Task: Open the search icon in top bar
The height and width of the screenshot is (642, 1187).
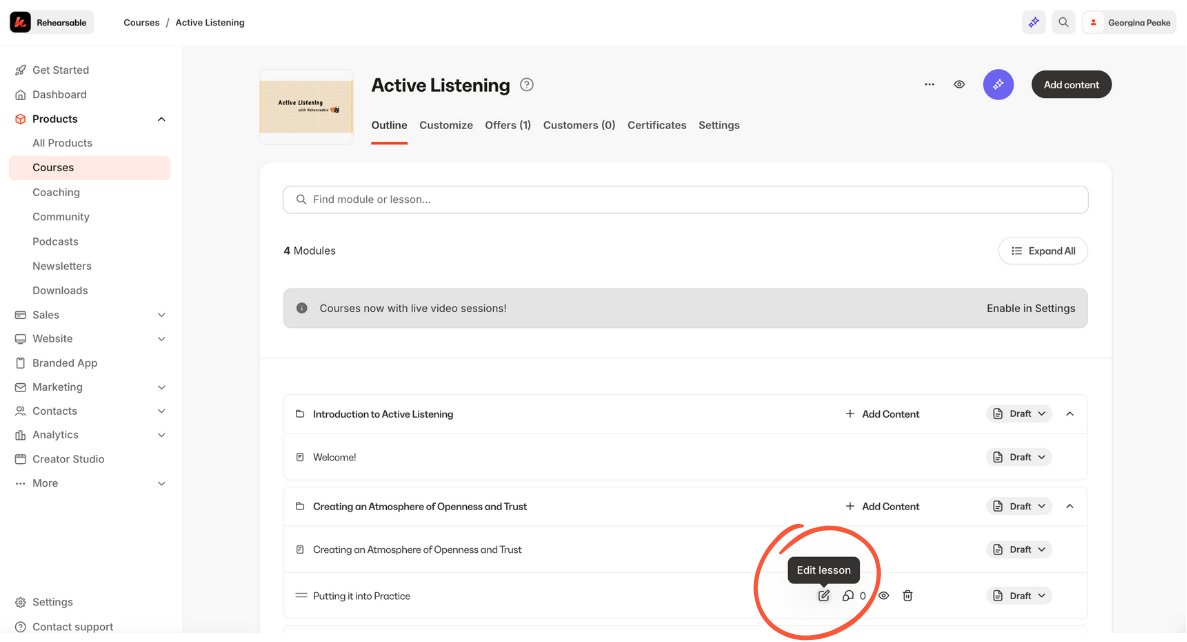Action: (1063, 22)
